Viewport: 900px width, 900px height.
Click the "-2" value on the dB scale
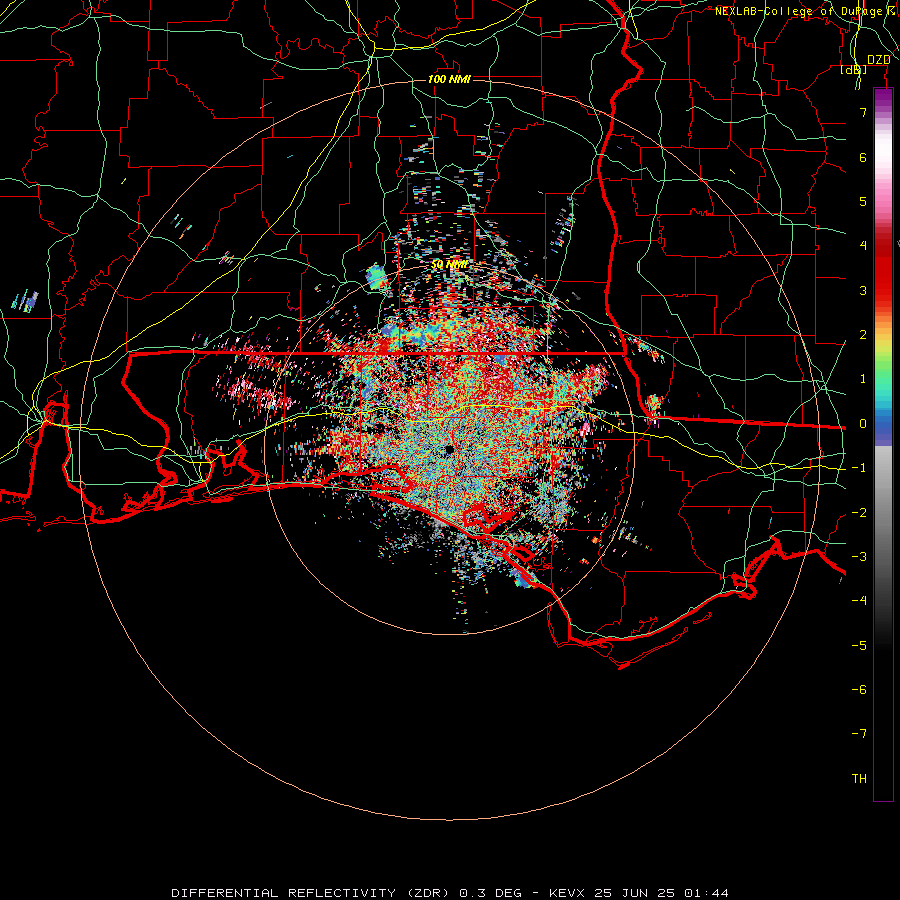click(x=859, y=513)
